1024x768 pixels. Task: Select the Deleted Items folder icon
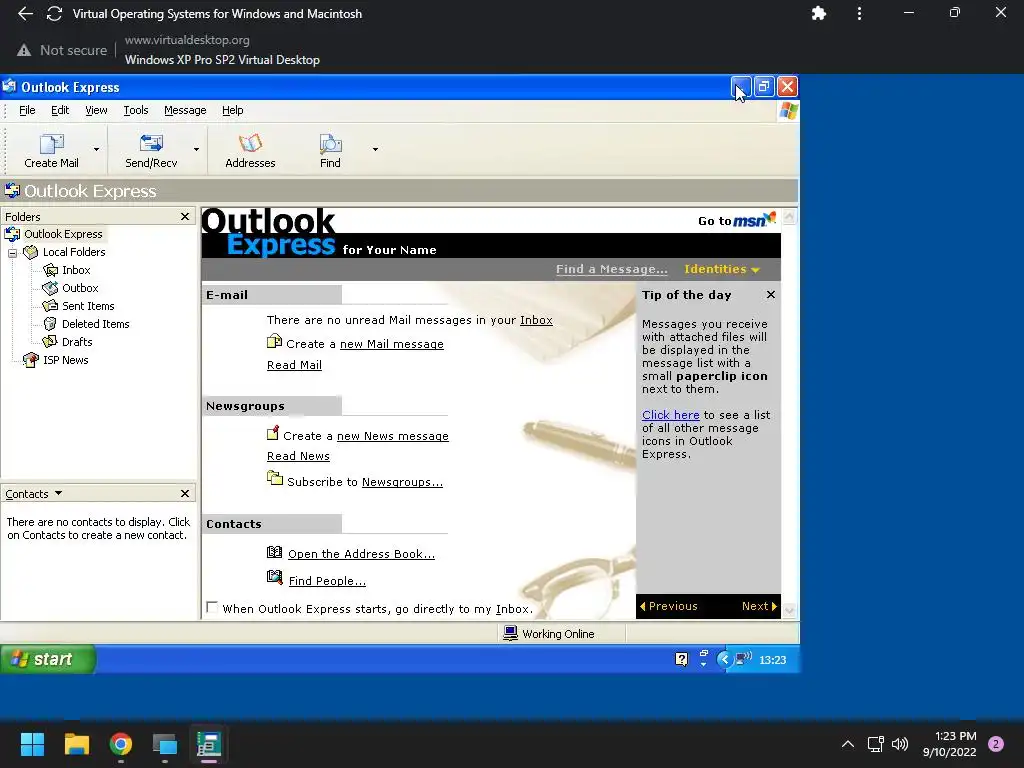(x=50, y=324)
